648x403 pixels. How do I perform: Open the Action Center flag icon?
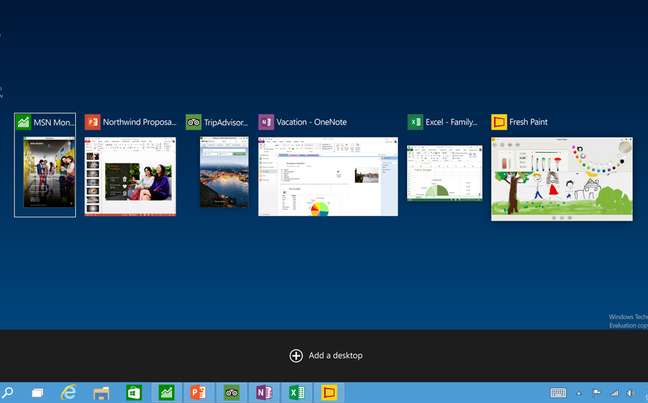click(x=596, y=393)
